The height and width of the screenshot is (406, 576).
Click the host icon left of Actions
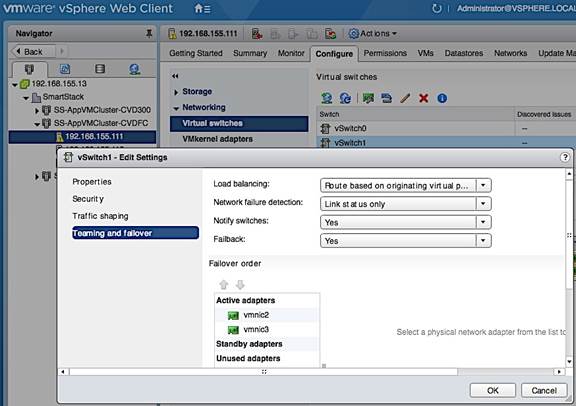[x=330, y=34]
